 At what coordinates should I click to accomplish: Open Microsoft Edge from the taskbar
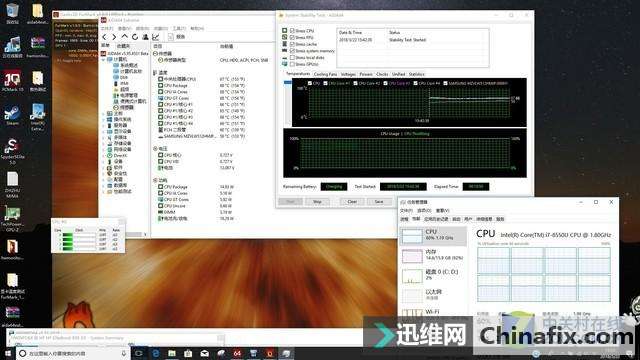156,353
